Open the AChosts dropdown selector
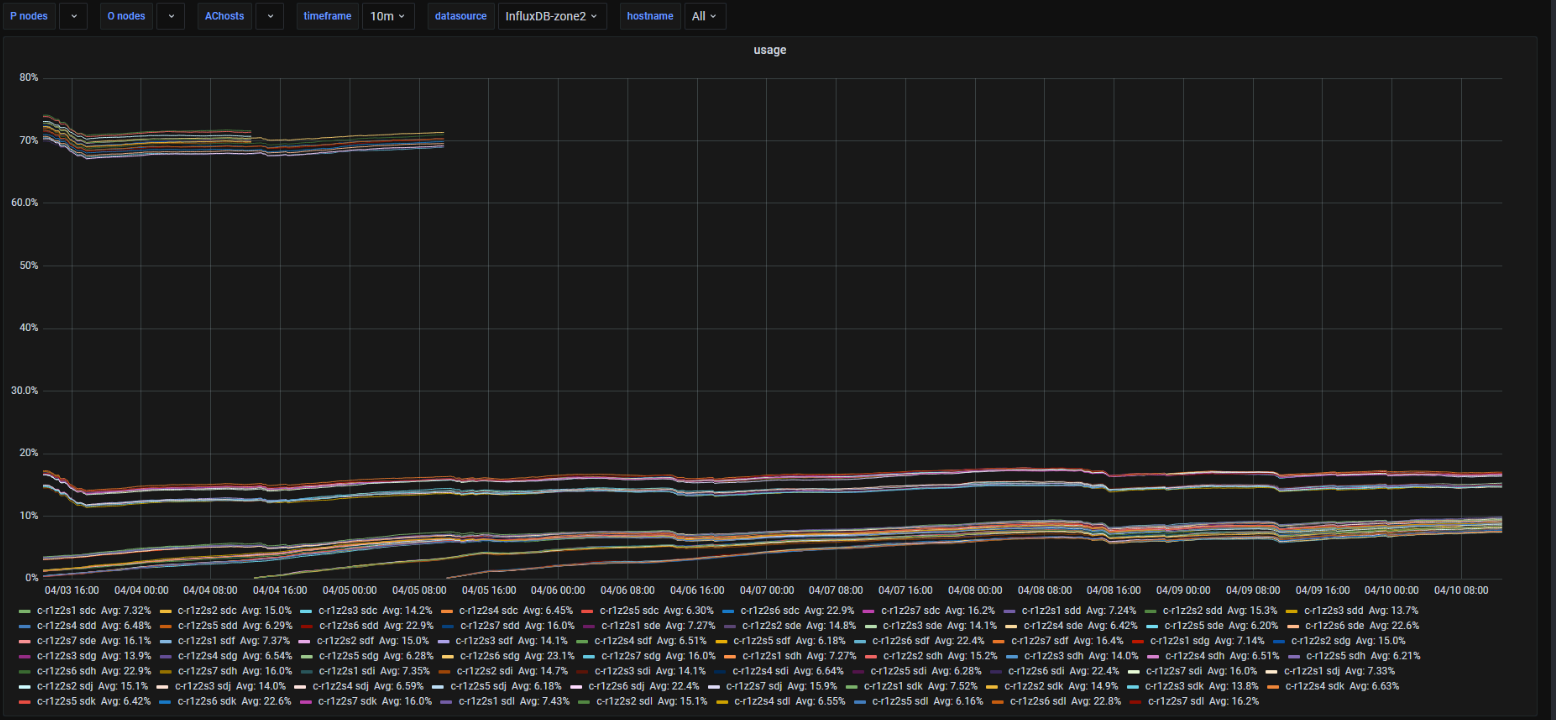 pyautogui.click(x=269, y=16)
